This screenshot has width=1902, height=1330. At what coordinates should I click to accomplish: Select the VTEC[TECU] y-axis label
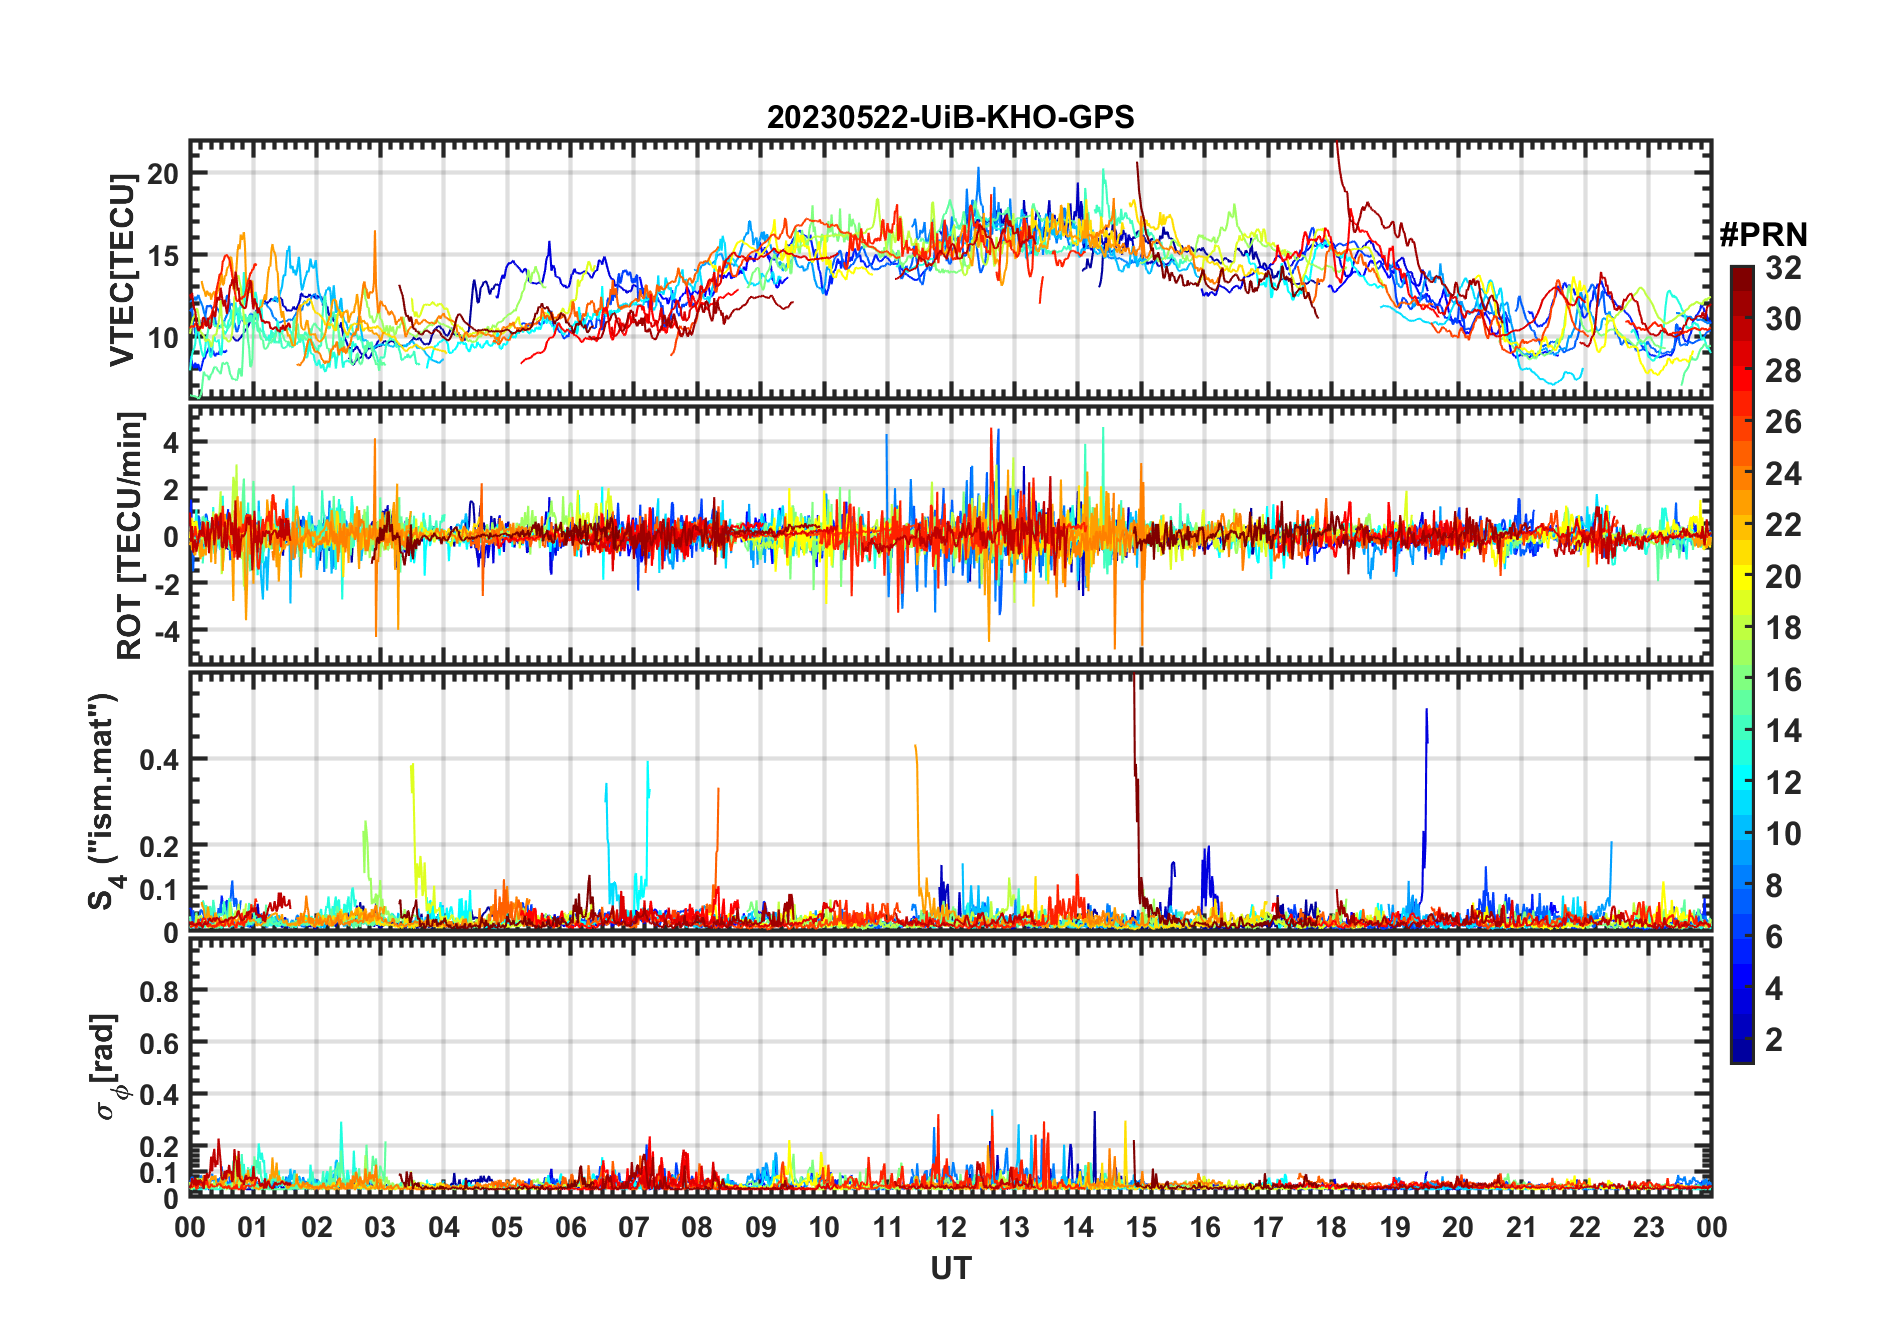(122, 270)
